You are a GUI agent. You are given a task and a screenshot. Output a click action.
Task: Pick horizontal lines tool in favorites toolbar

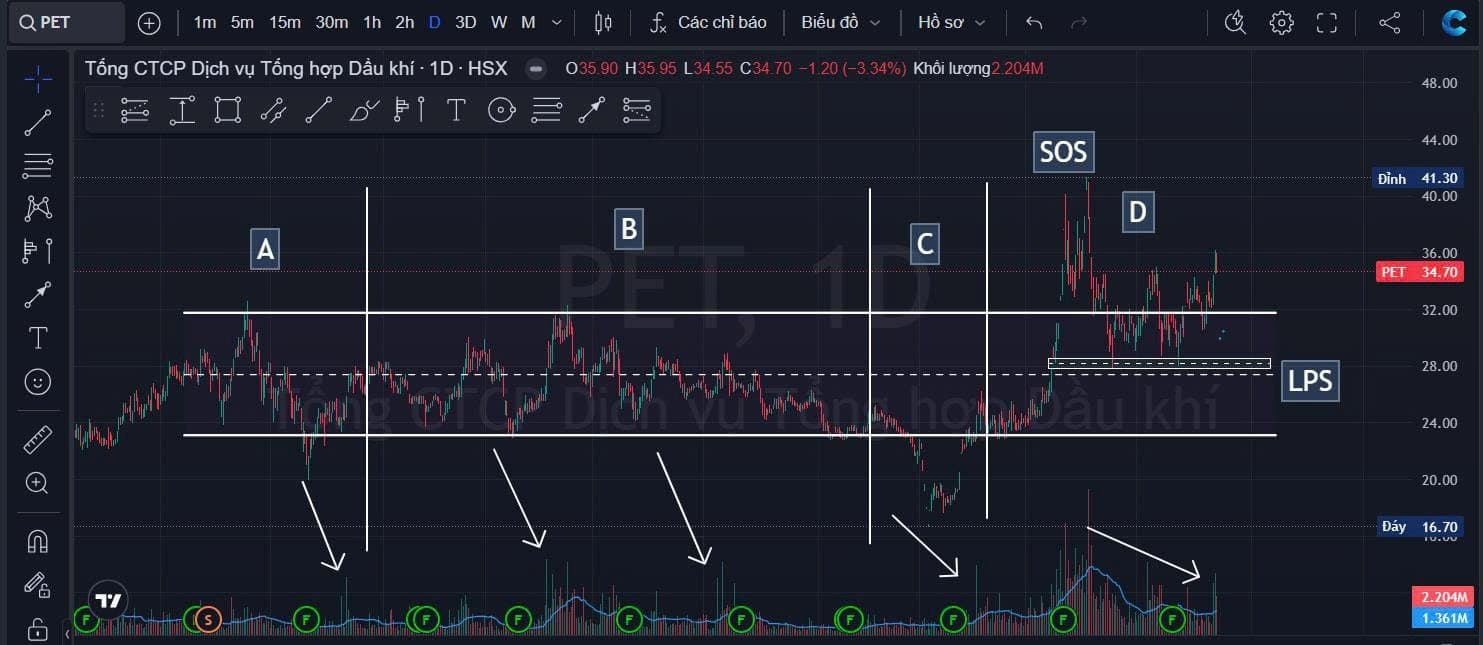pyautogui.click(x=547, y=109)
